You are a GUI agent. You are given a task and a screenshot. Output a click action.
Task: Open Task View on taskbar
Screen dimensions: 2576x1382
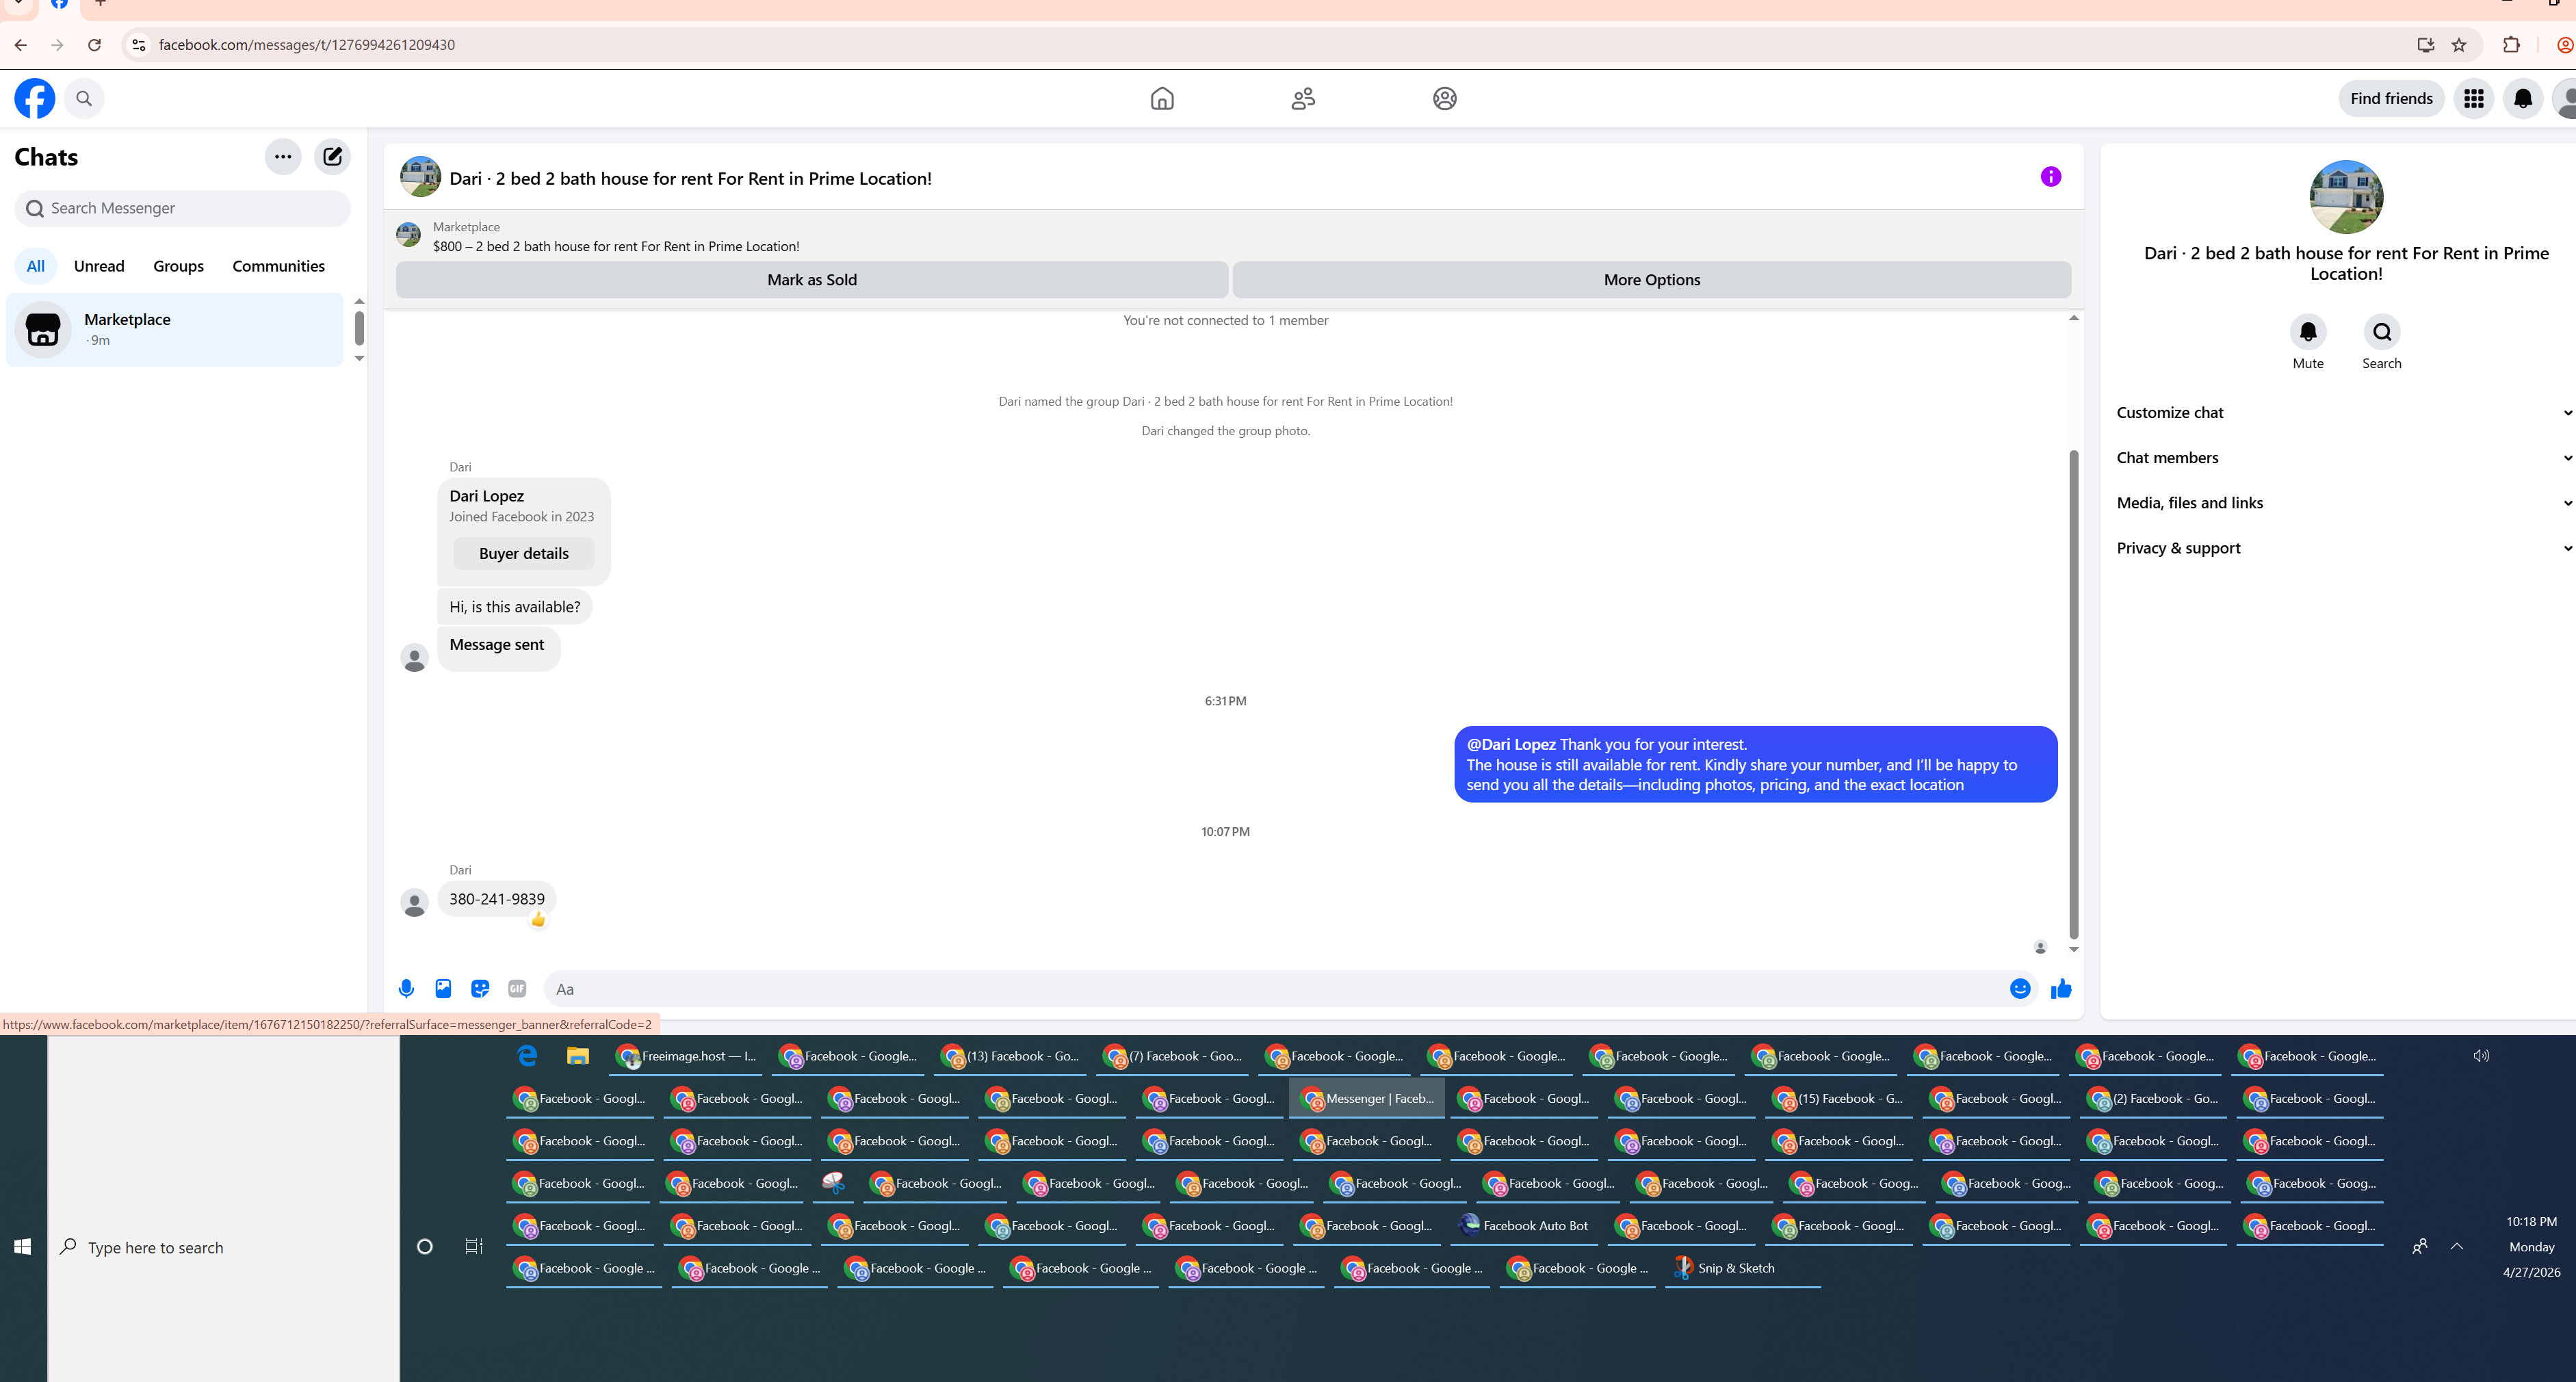pyautogui.click(x=474, y=1246)
